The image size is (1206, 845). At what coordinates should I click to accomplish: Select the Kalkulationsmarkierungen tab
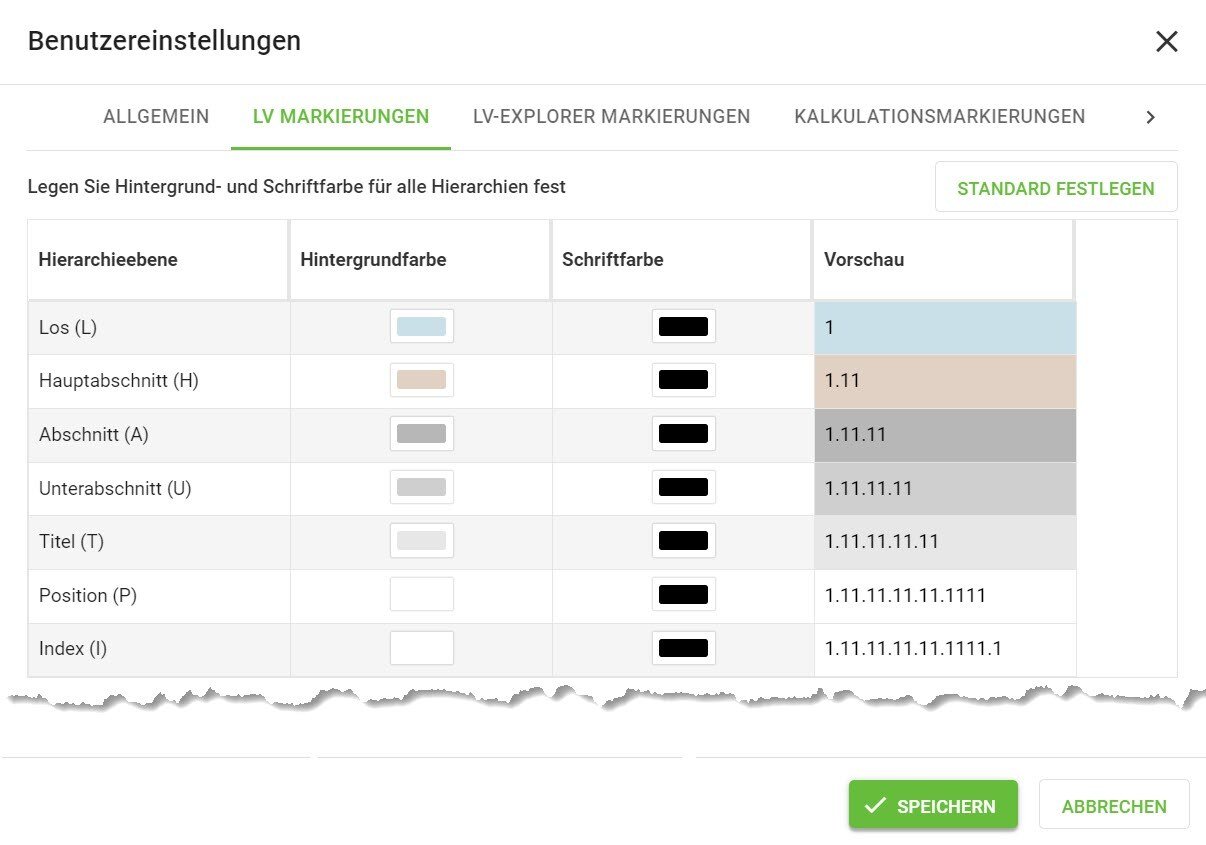[x=939, y=117]
